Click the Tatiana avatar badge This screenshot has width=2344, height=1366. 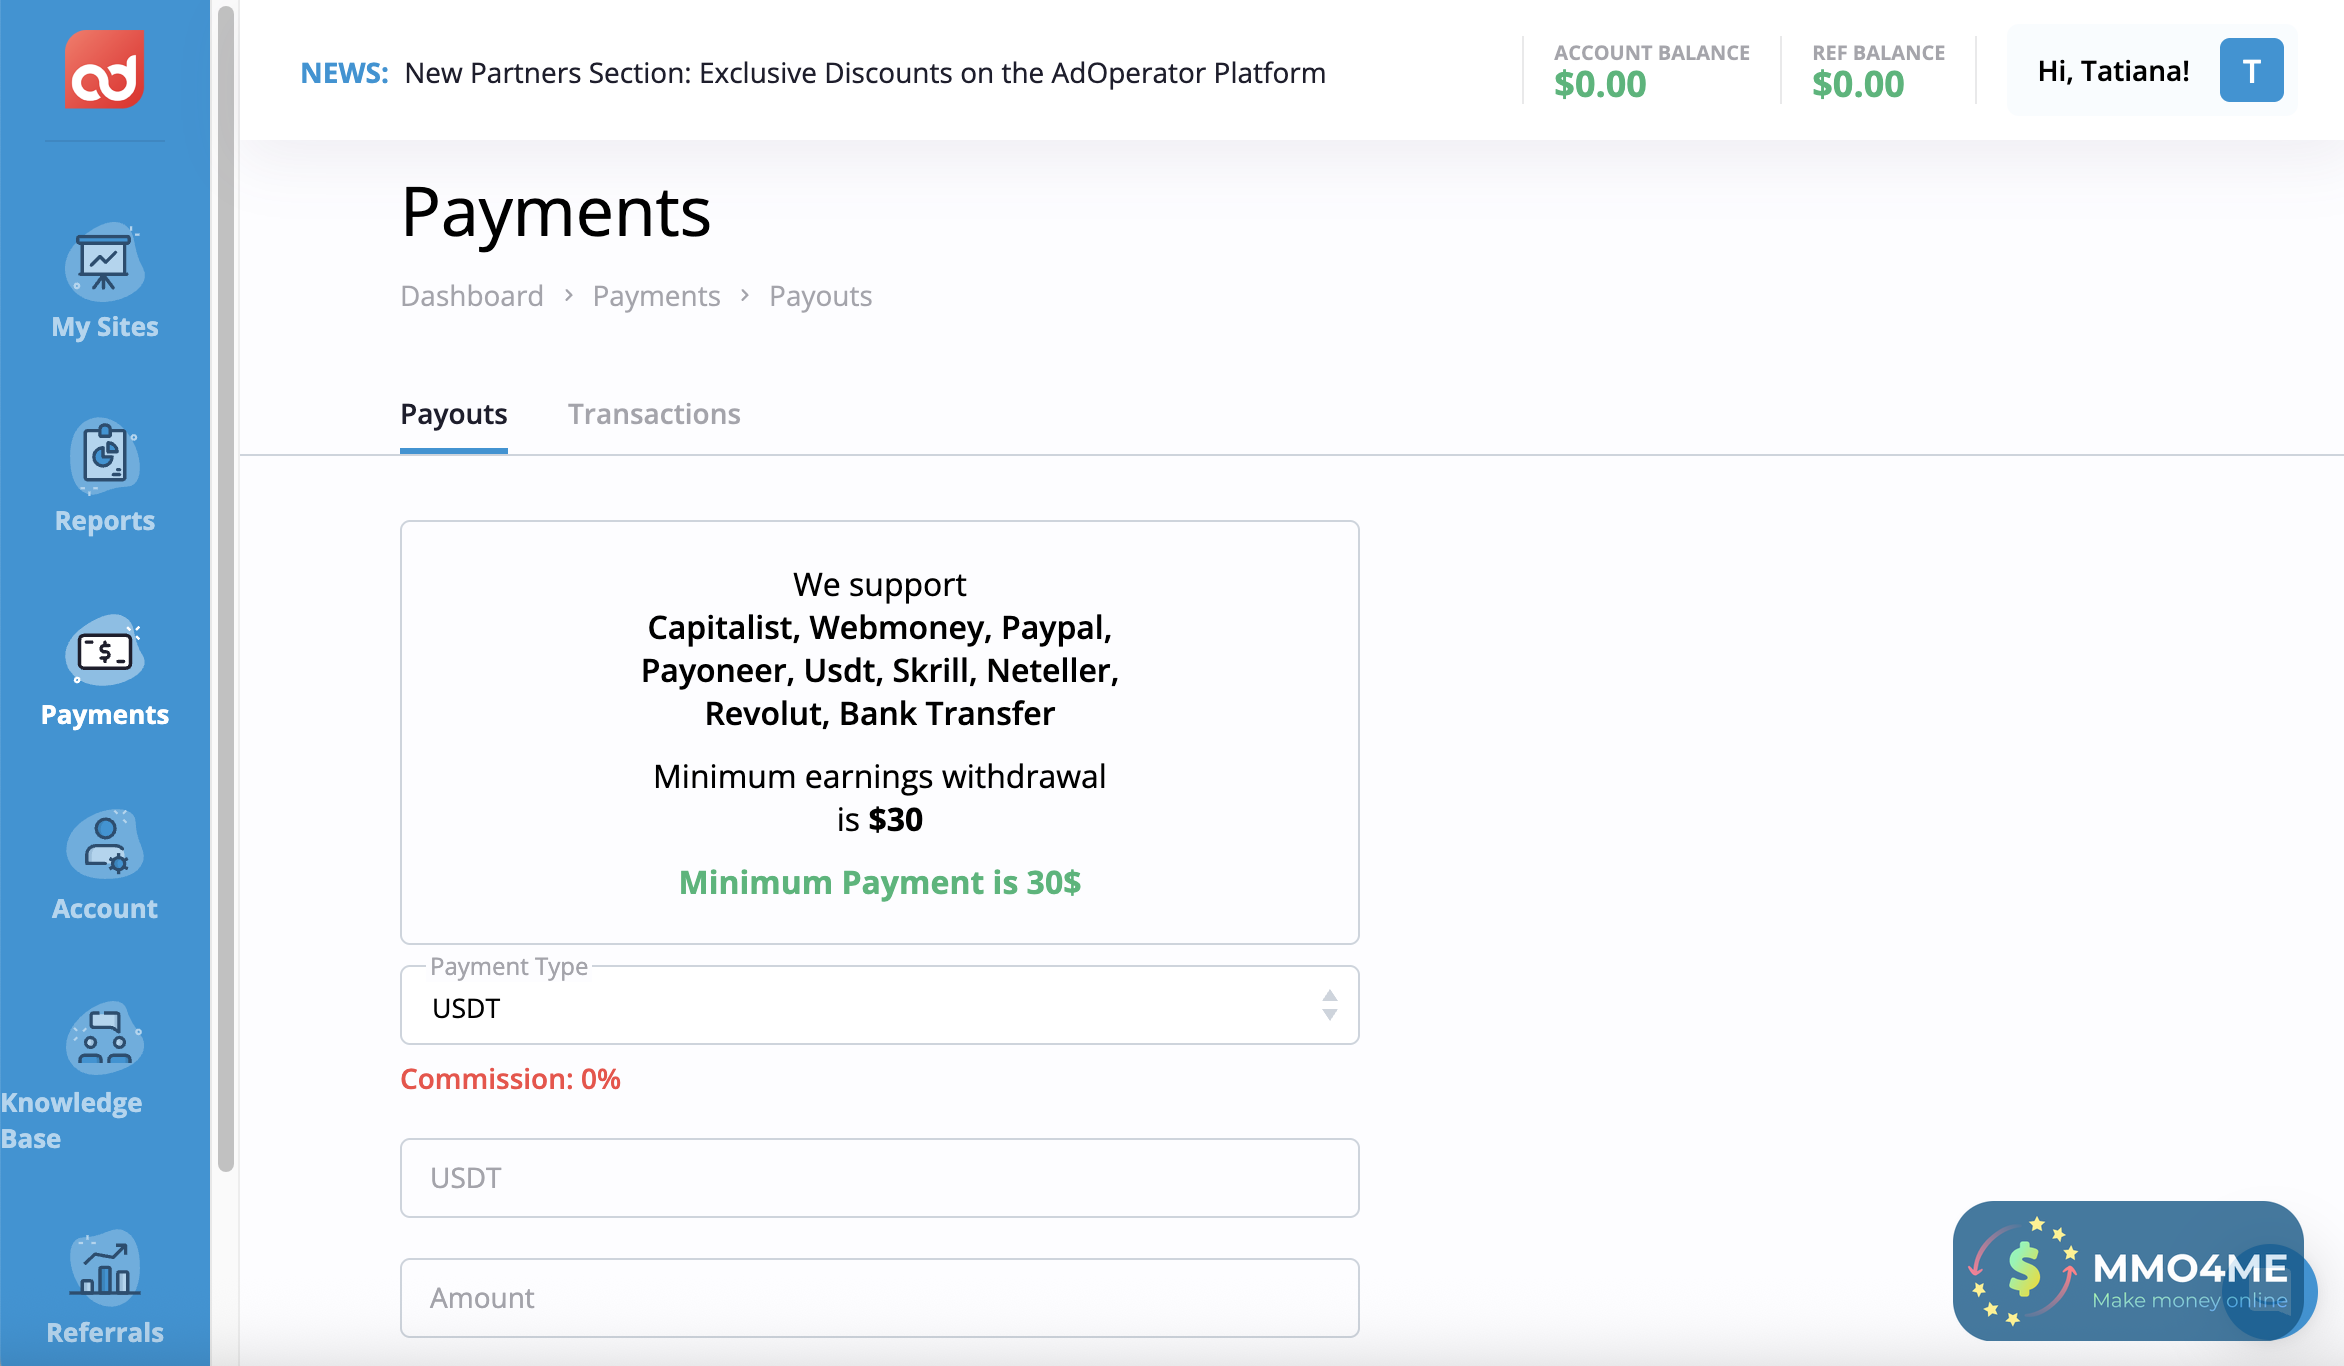[x=2251, y=70]
